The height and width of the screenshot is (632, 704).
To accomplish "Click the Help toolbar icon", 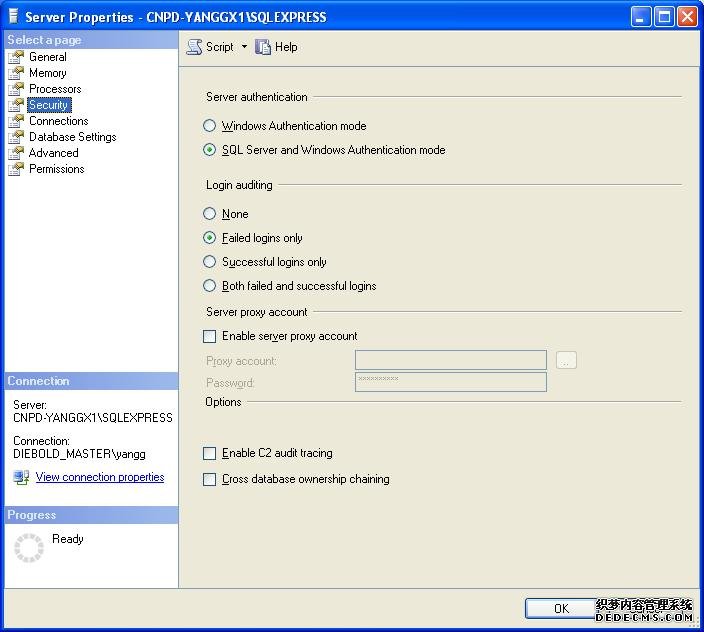I will click(264, 47).
